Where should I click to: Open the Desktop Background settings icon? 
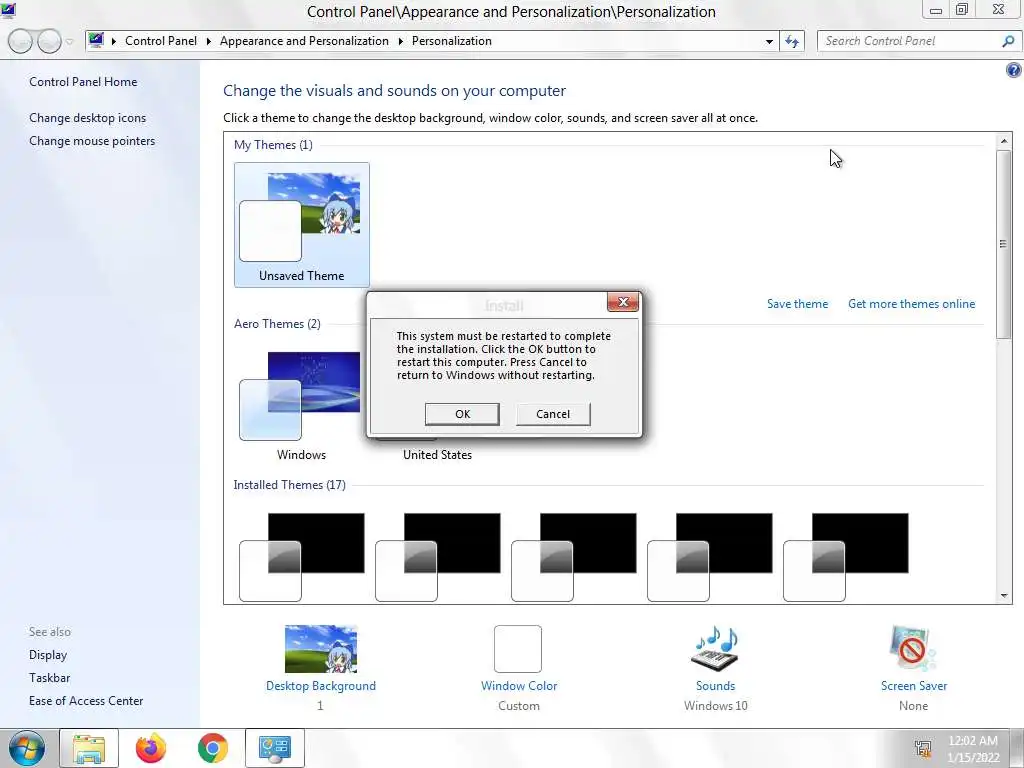coord(321,649)
